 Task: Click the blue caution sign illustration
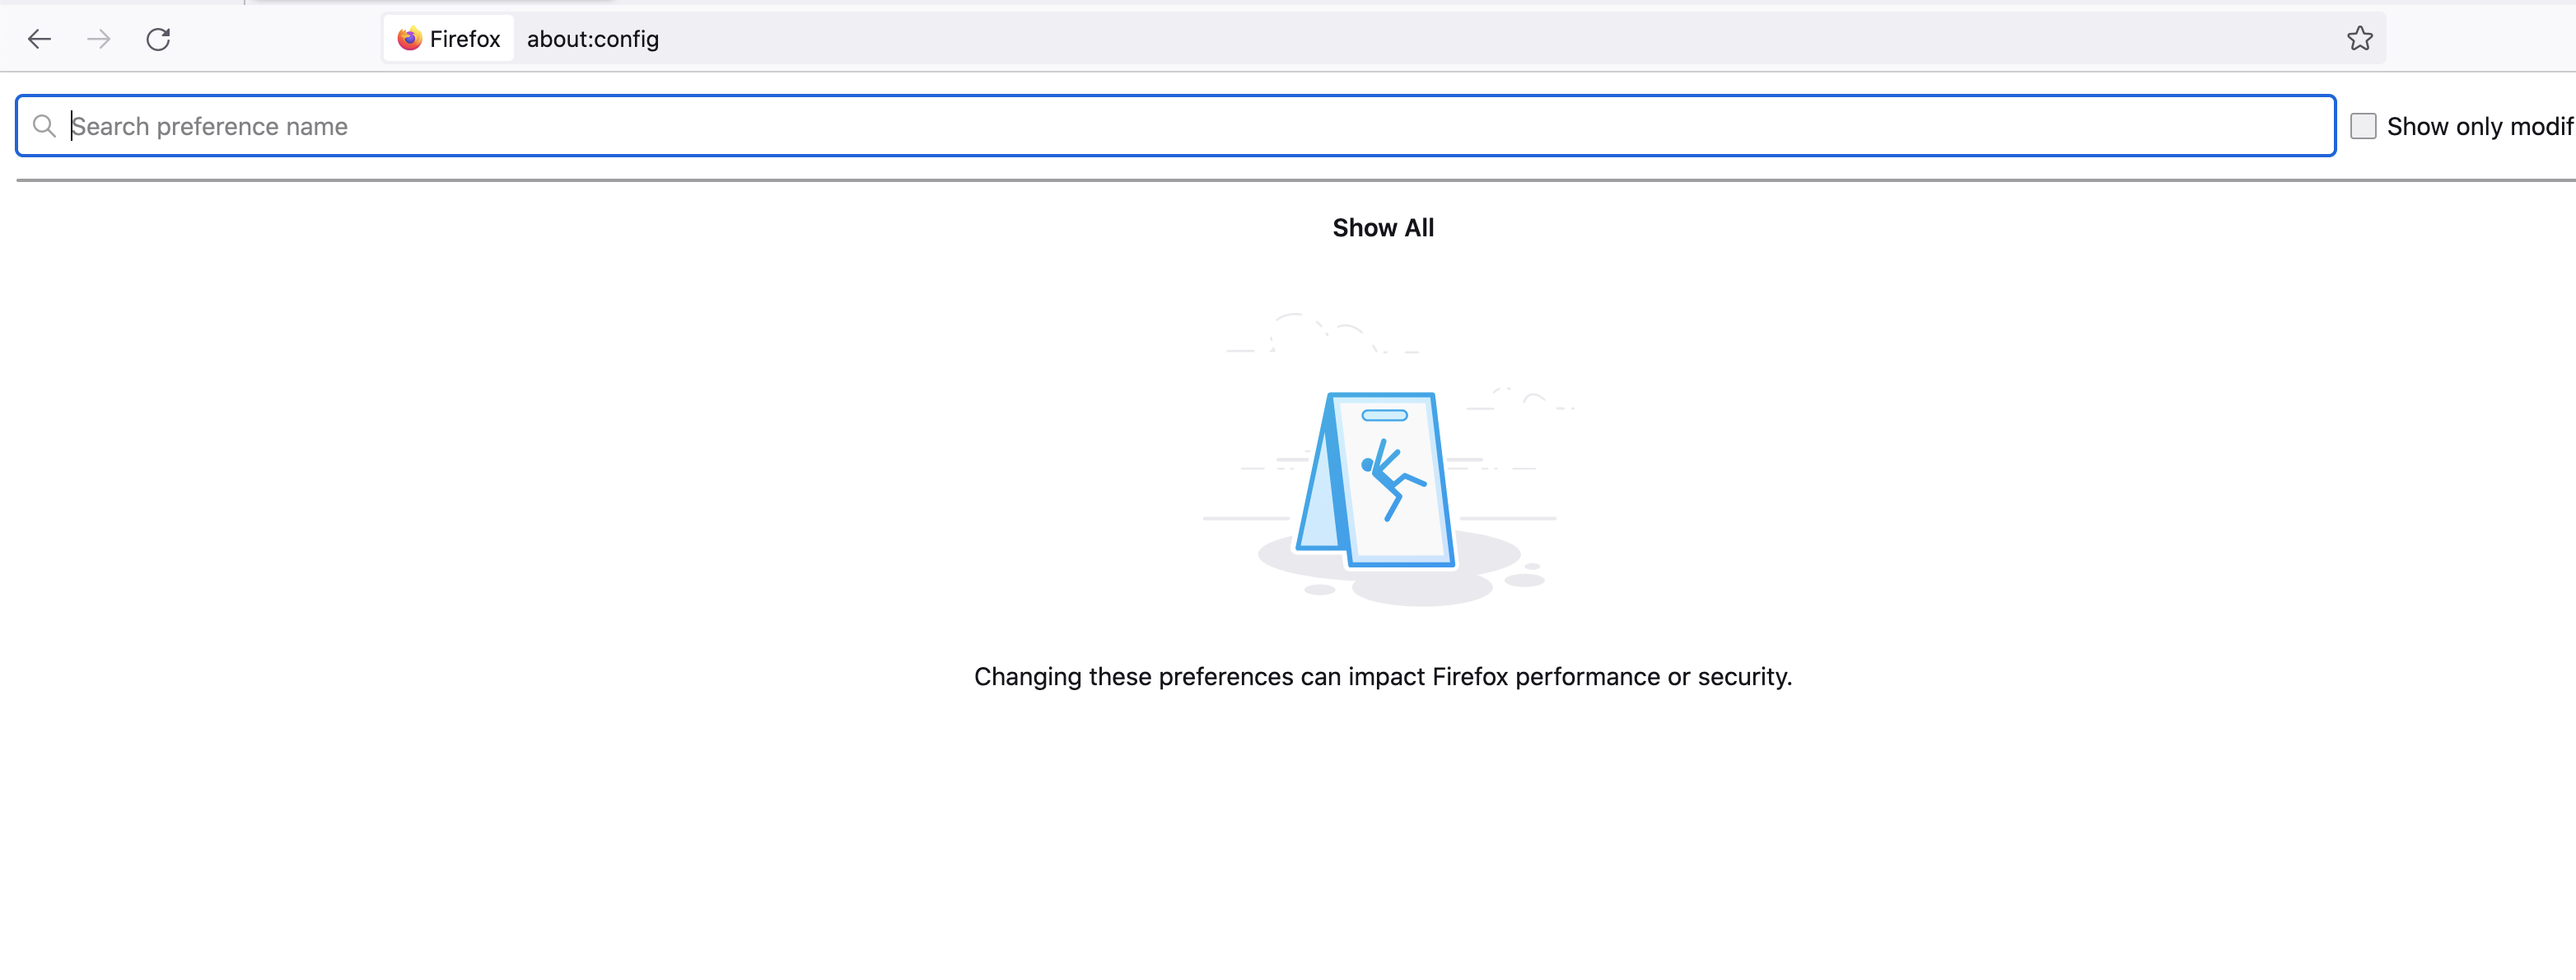[1376, 480]
